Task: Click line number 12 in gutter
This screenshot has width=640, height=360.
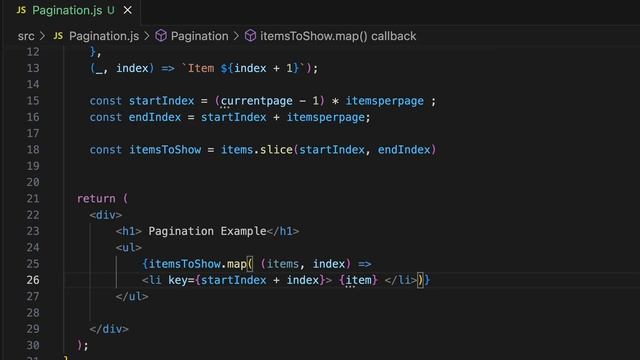Action: click(x=33, y=52)
